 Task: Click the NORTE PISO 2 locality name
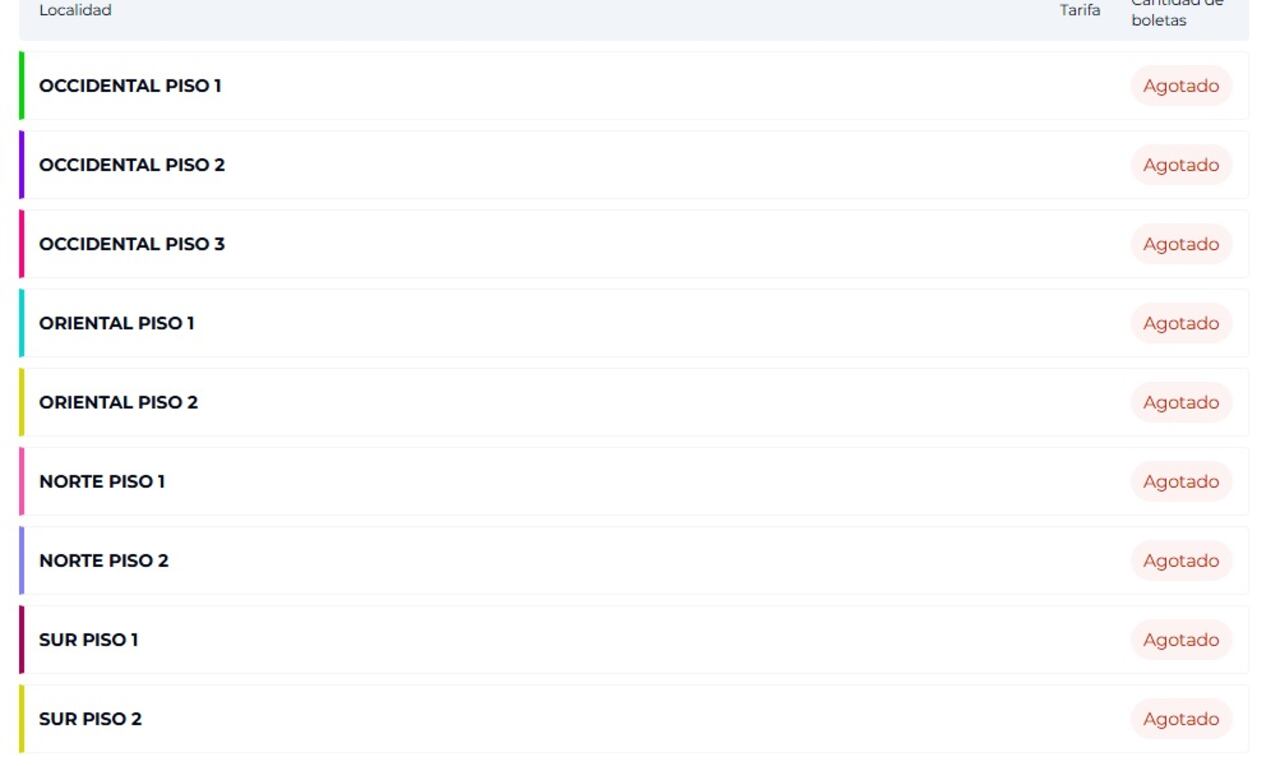(104, 560)
